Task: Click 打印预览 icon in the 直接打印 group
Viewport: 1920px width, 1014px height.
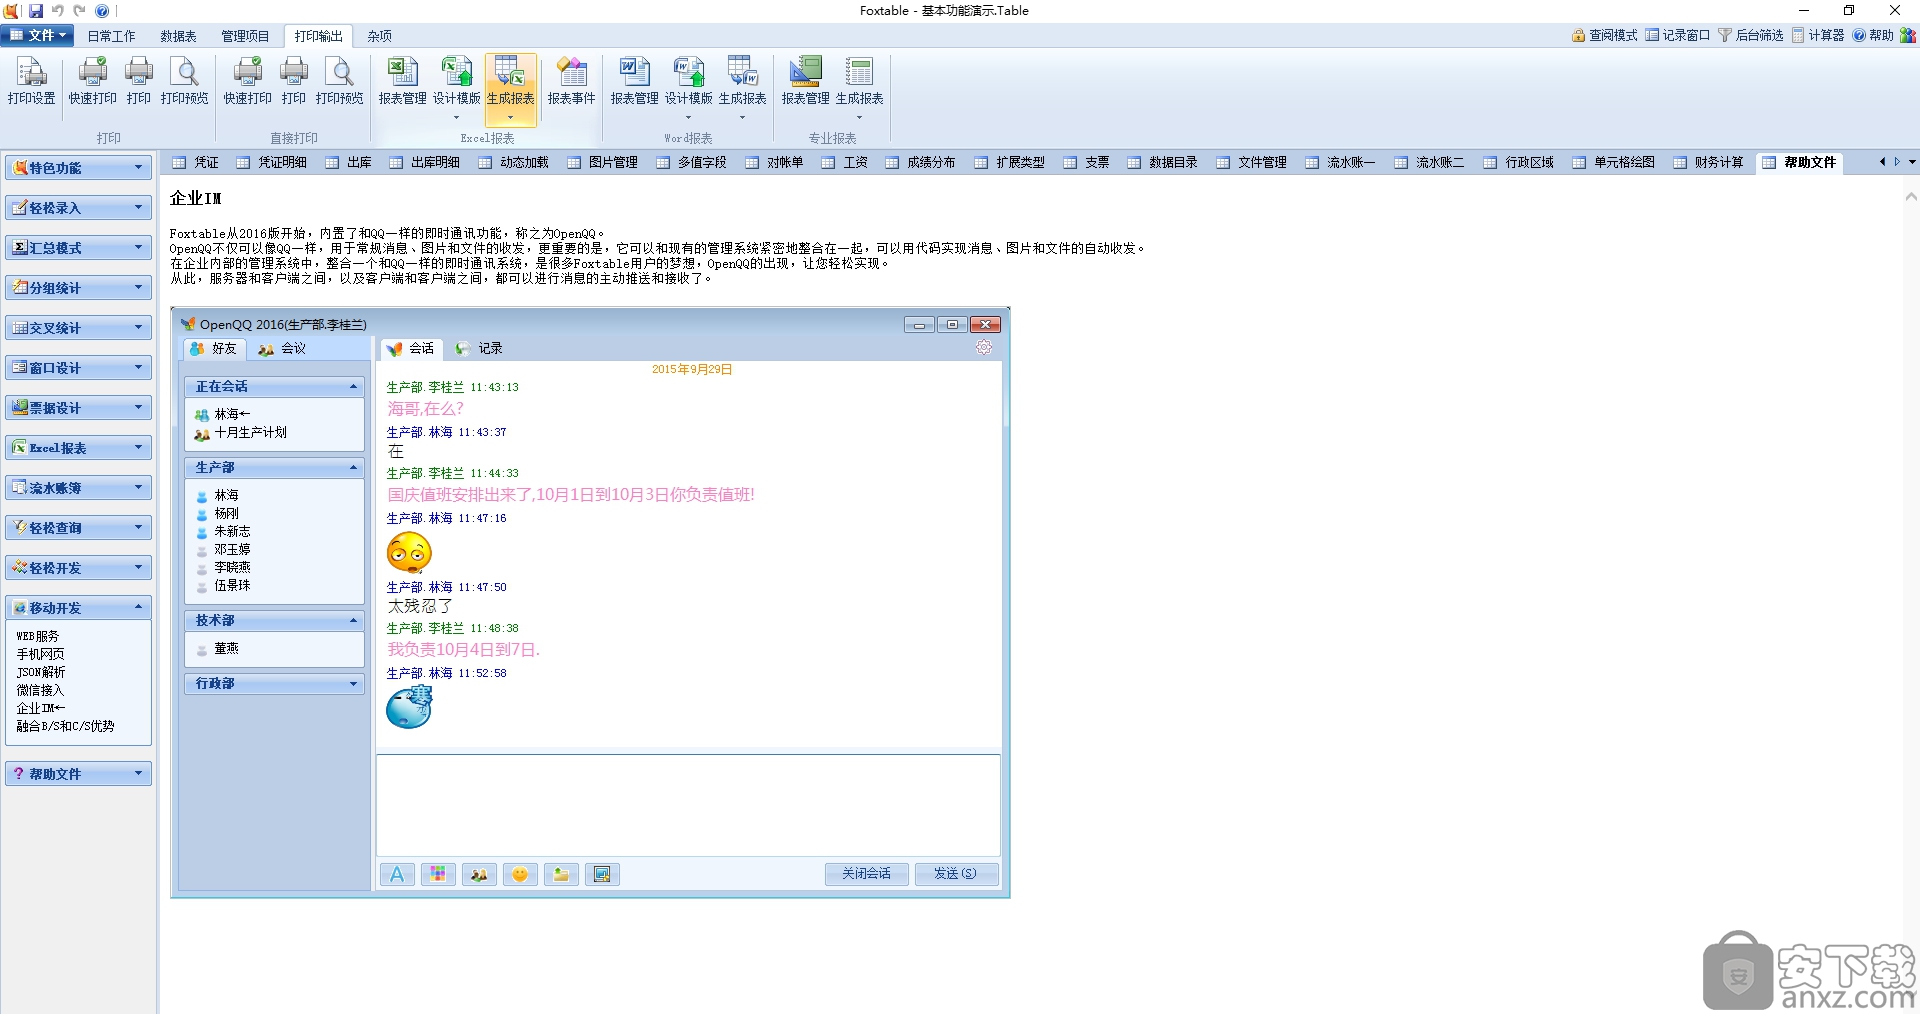Action: 340,81
